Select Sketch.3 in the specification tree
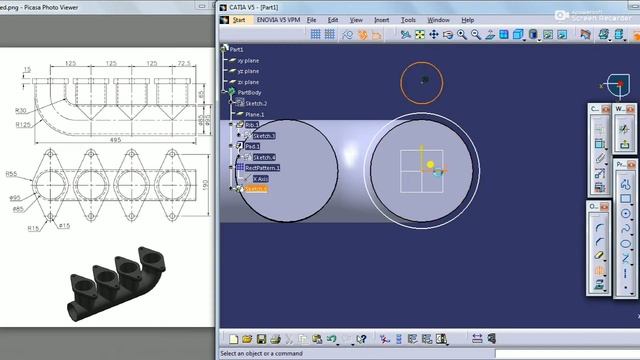The image size is (640, 360). pos(264,136)
